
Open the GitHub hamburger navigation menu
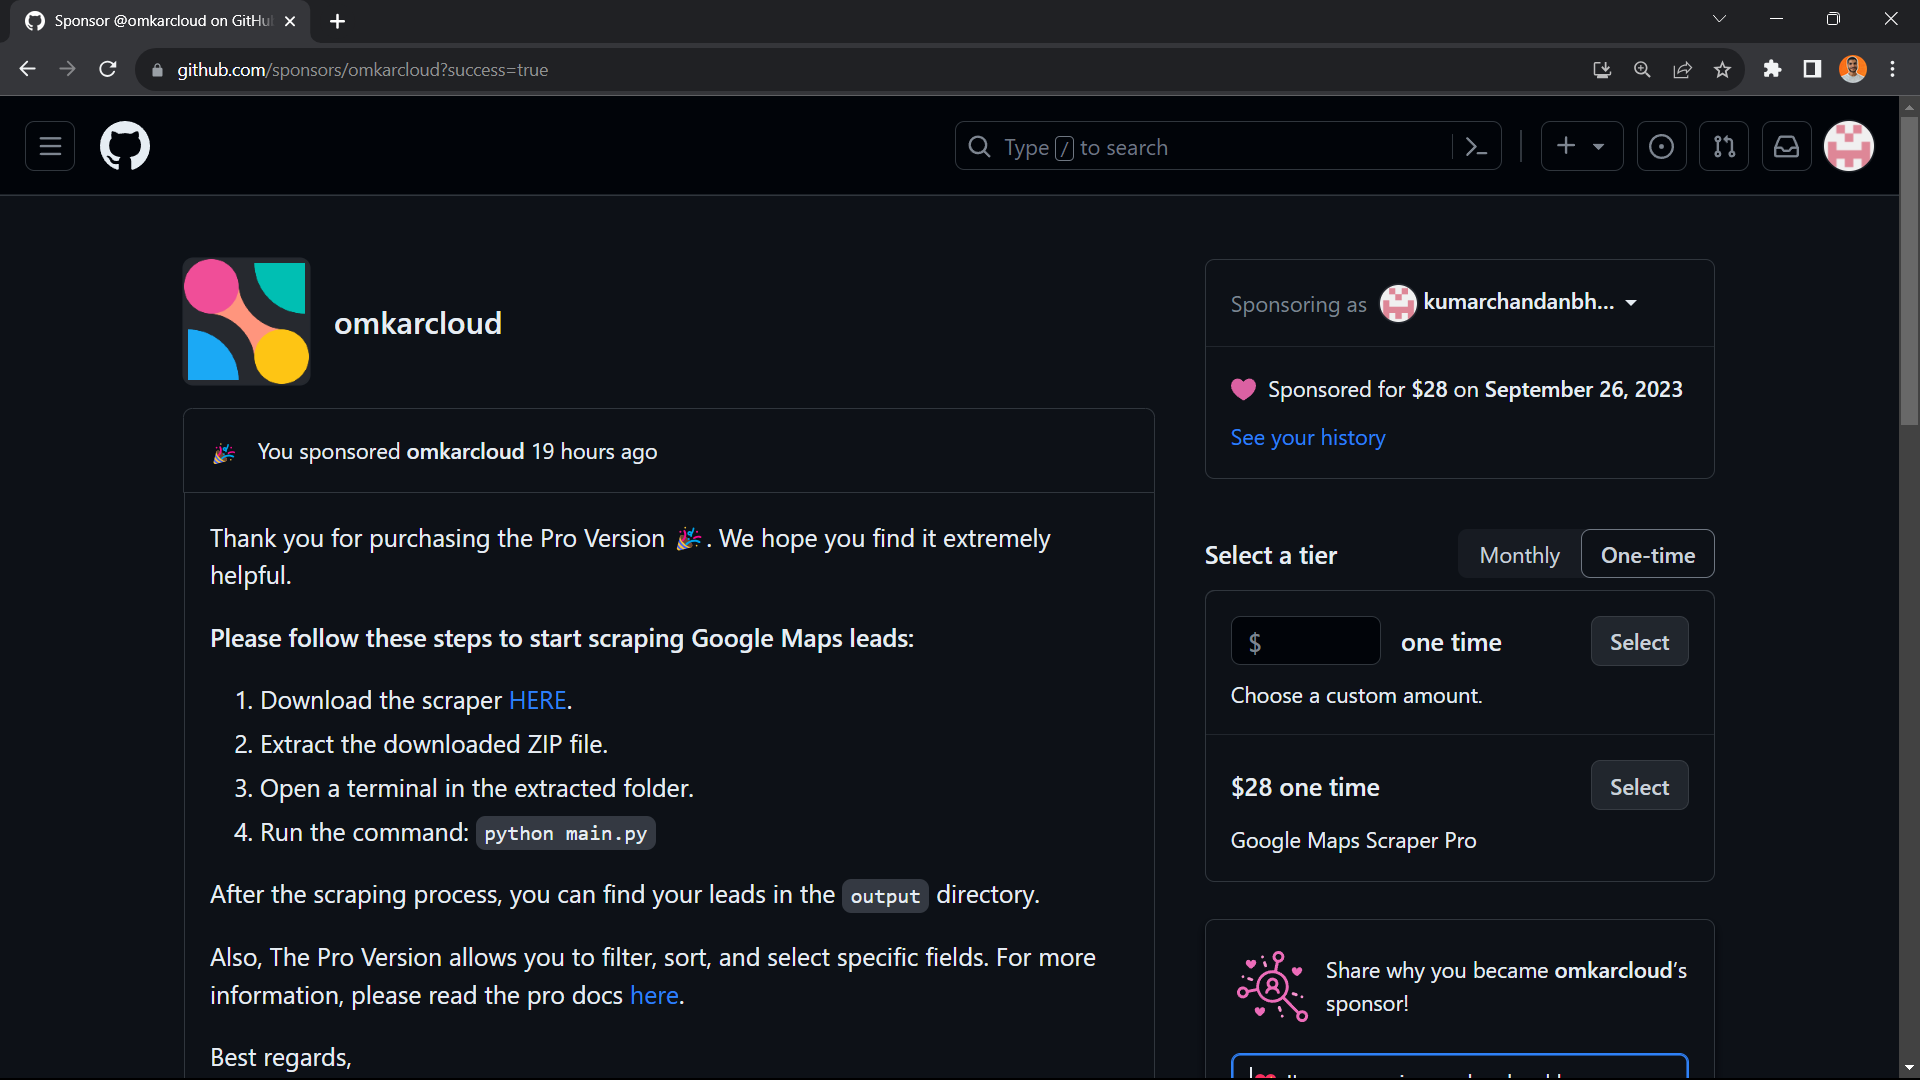point(50,147)
